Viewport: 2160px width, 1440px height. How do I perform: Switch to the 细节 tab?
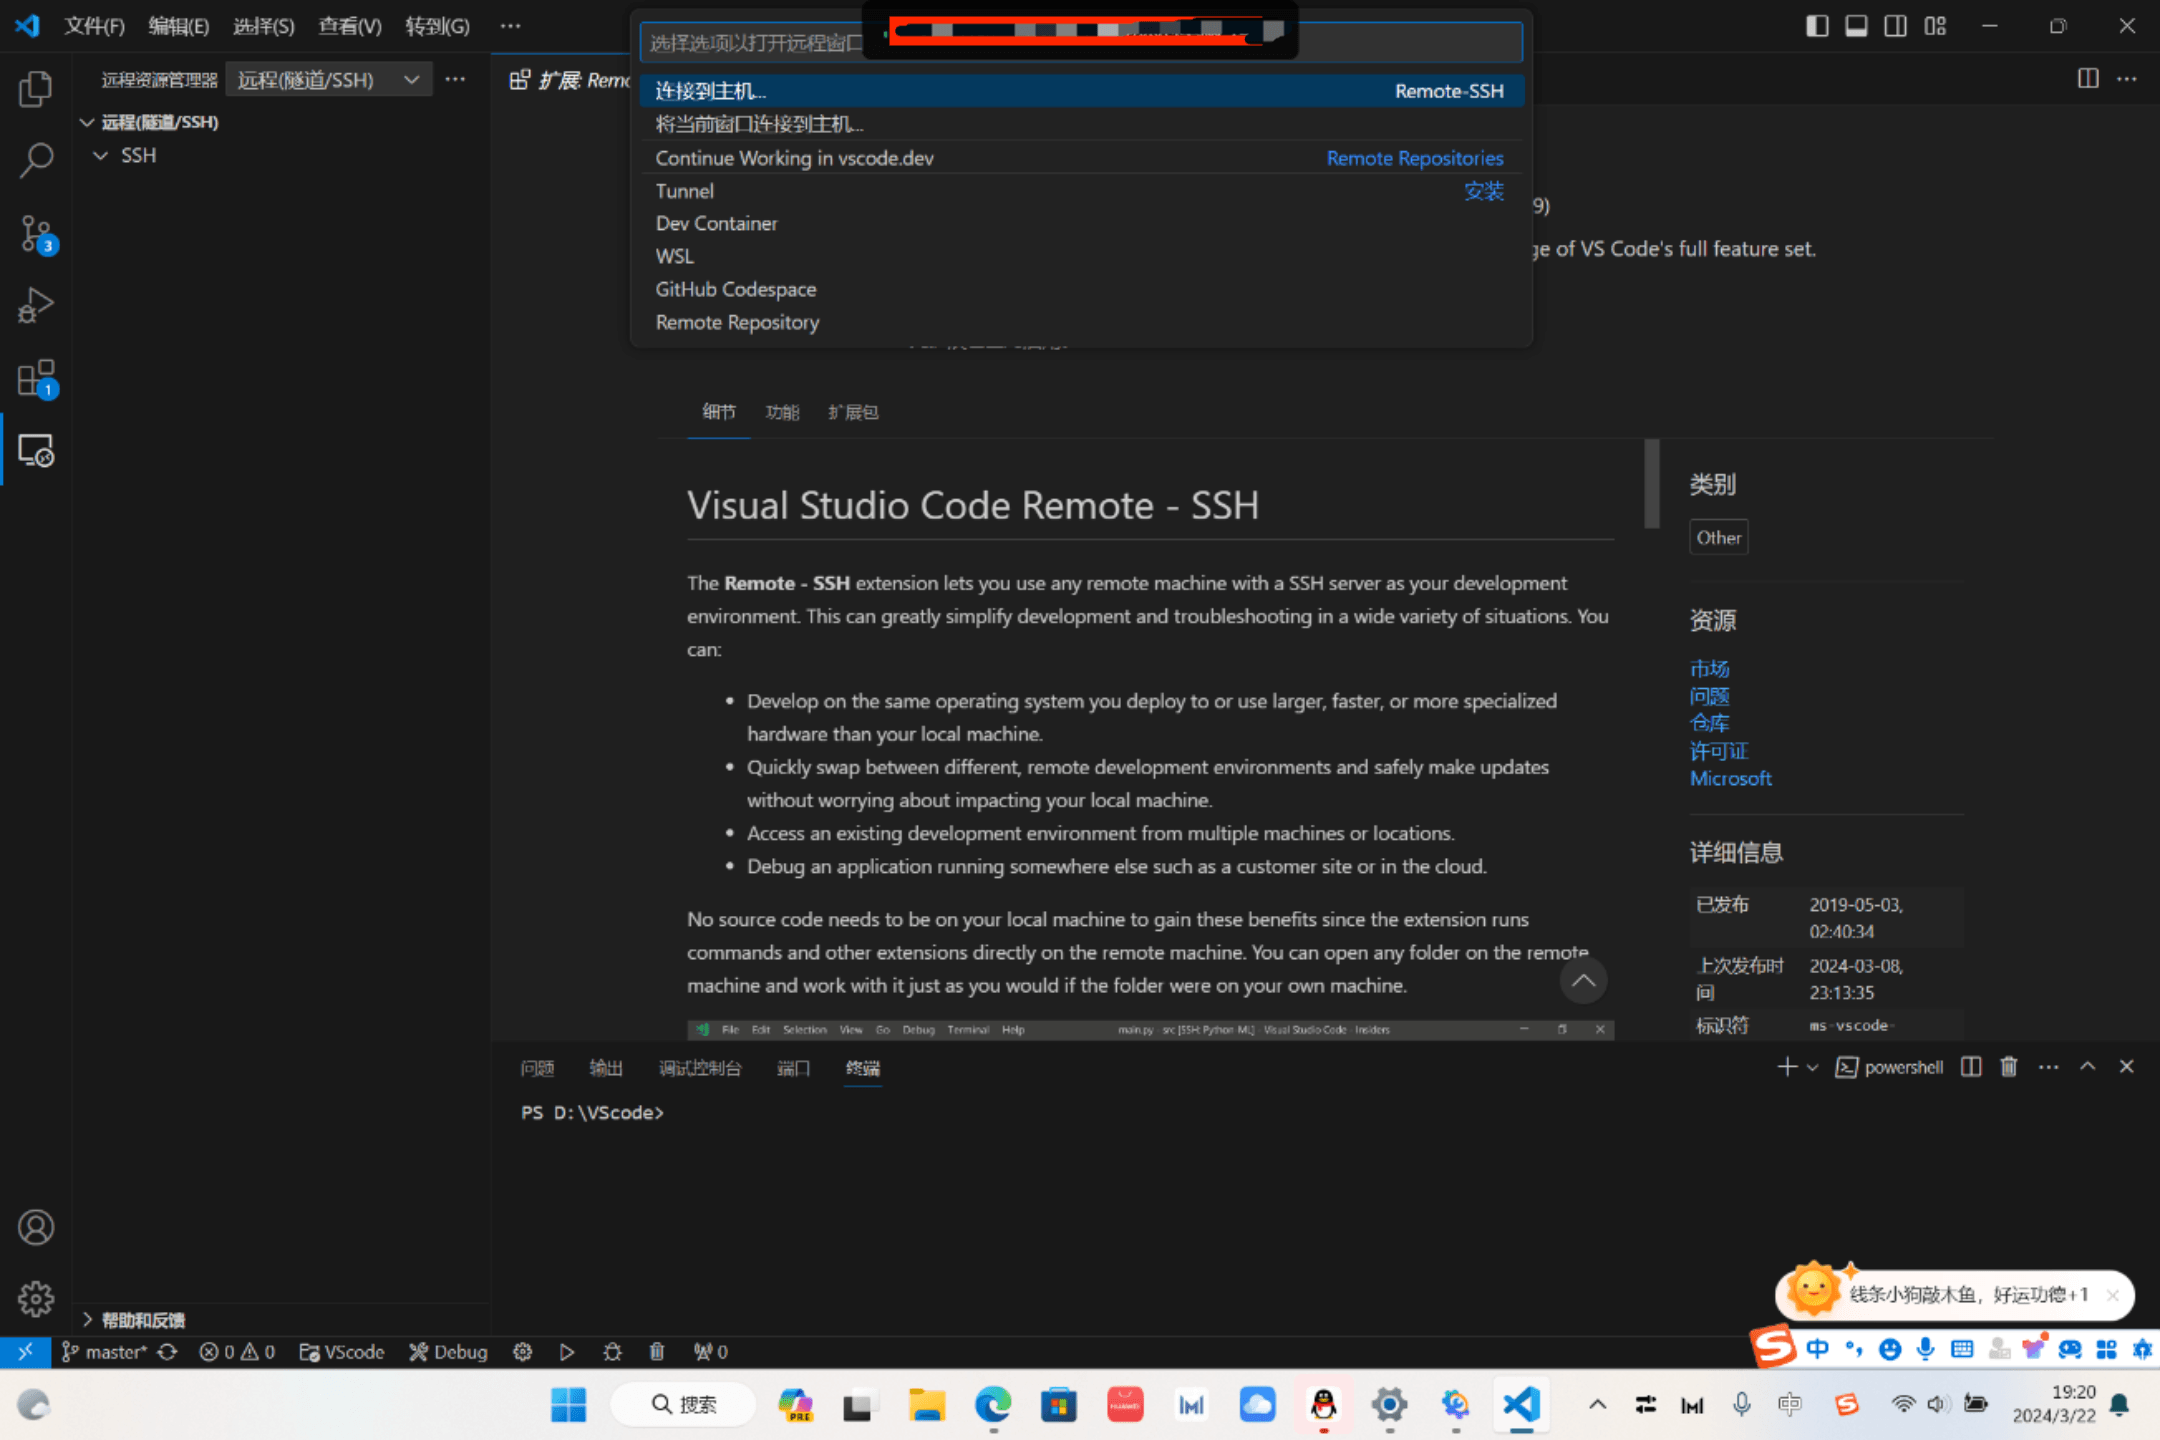coord(719,412)
